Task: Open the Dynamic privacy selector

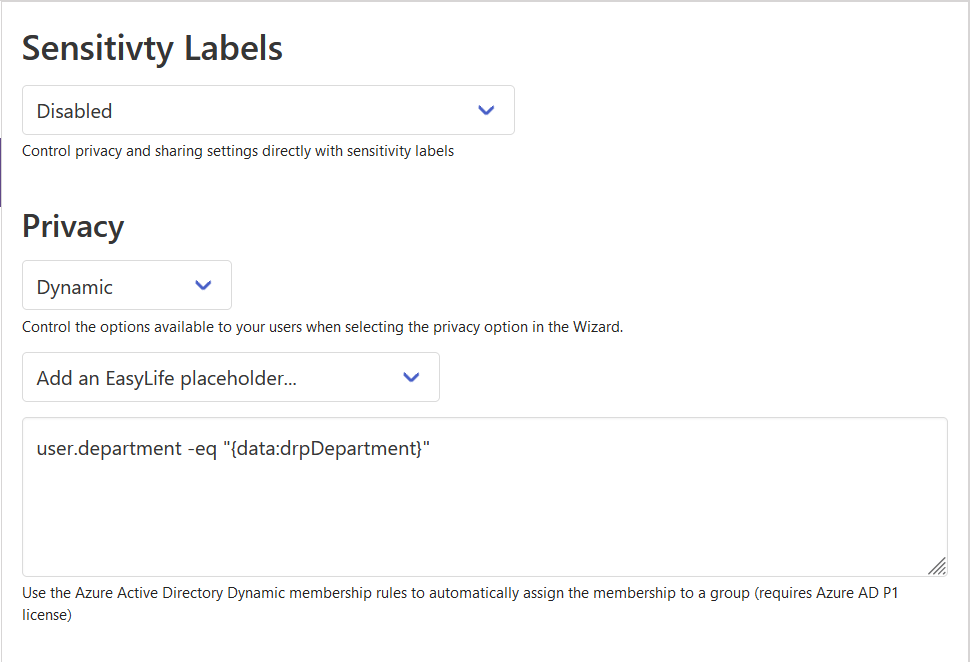Action: tap(126, 285)
